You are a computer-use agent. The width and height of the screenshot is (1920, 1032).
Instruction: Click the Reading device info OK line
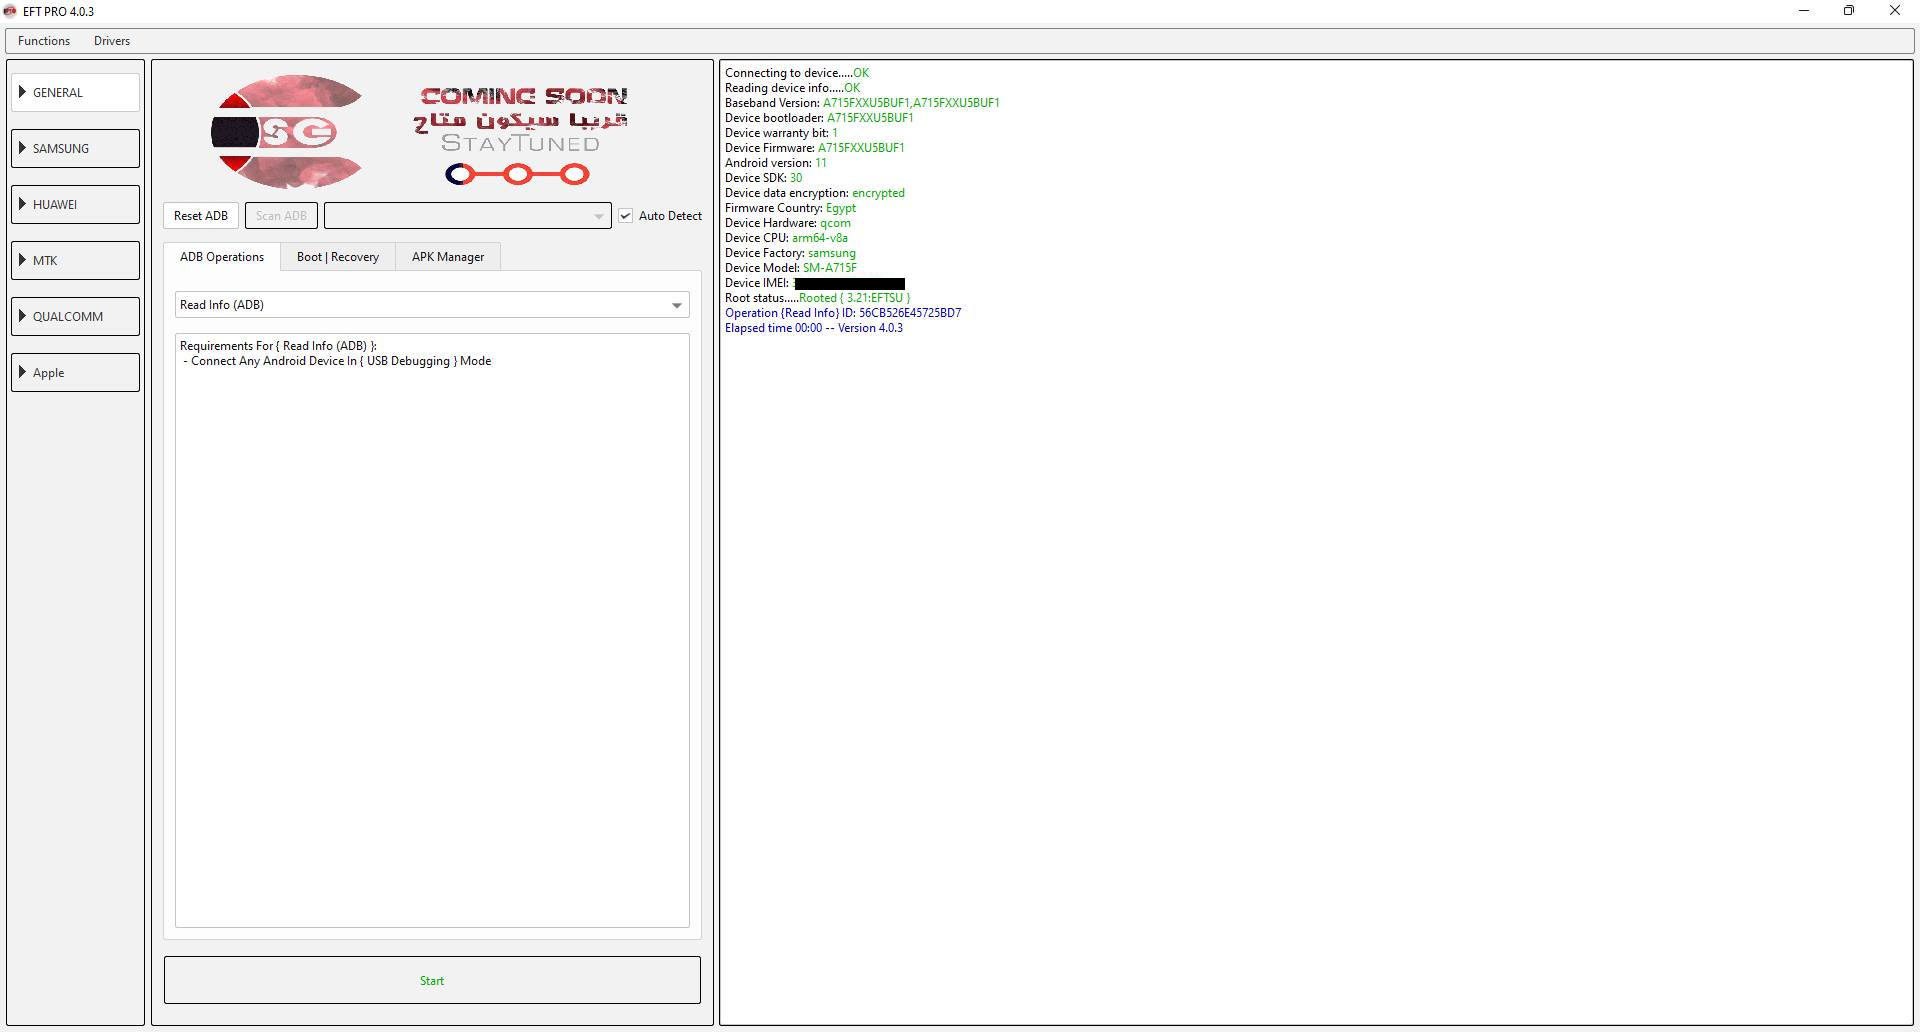792,88
